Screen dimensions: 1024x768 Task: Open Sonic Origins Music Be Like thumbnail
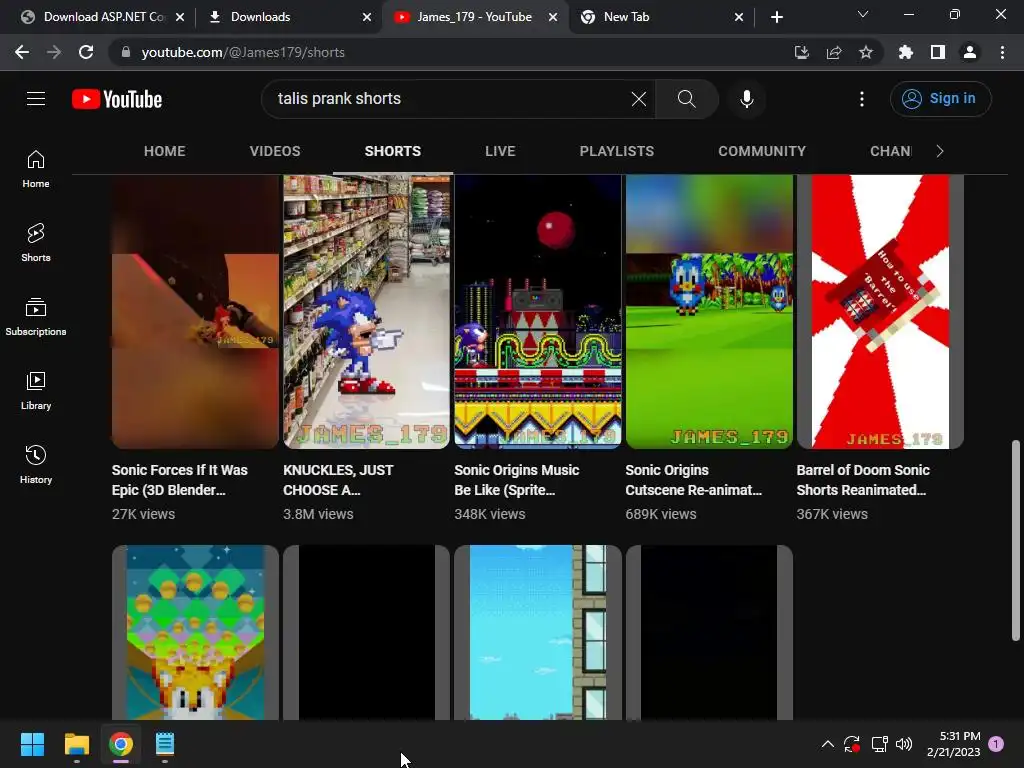click(537, 312)
